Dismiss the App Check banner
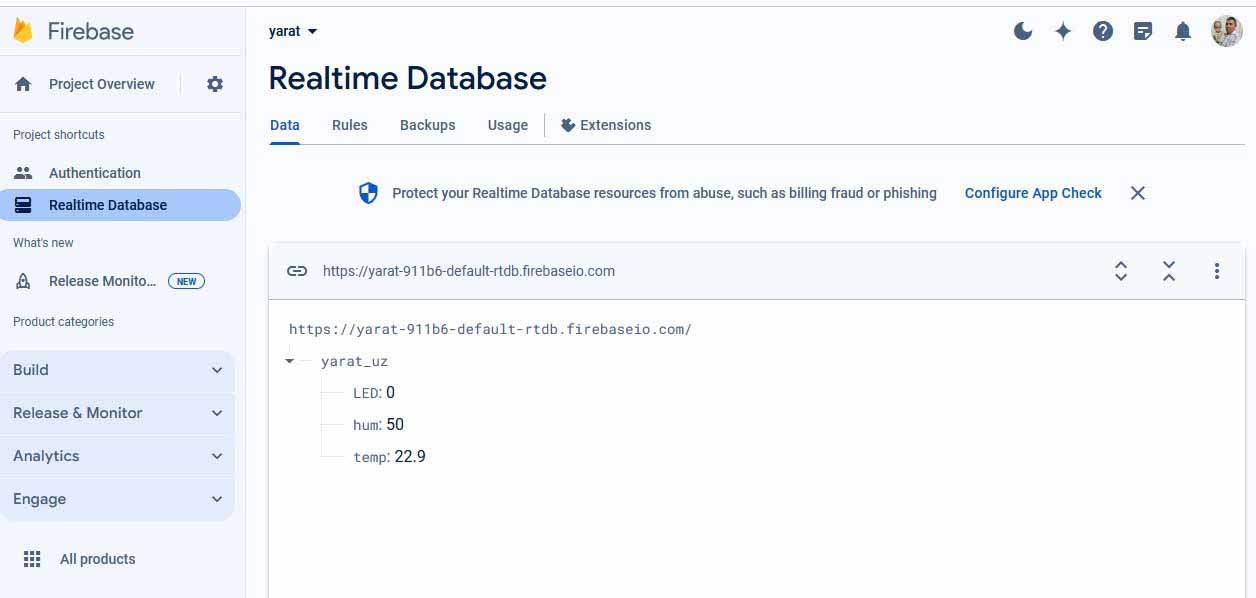The width and height of the screenshot is (1256, 598). point(1138,193)
